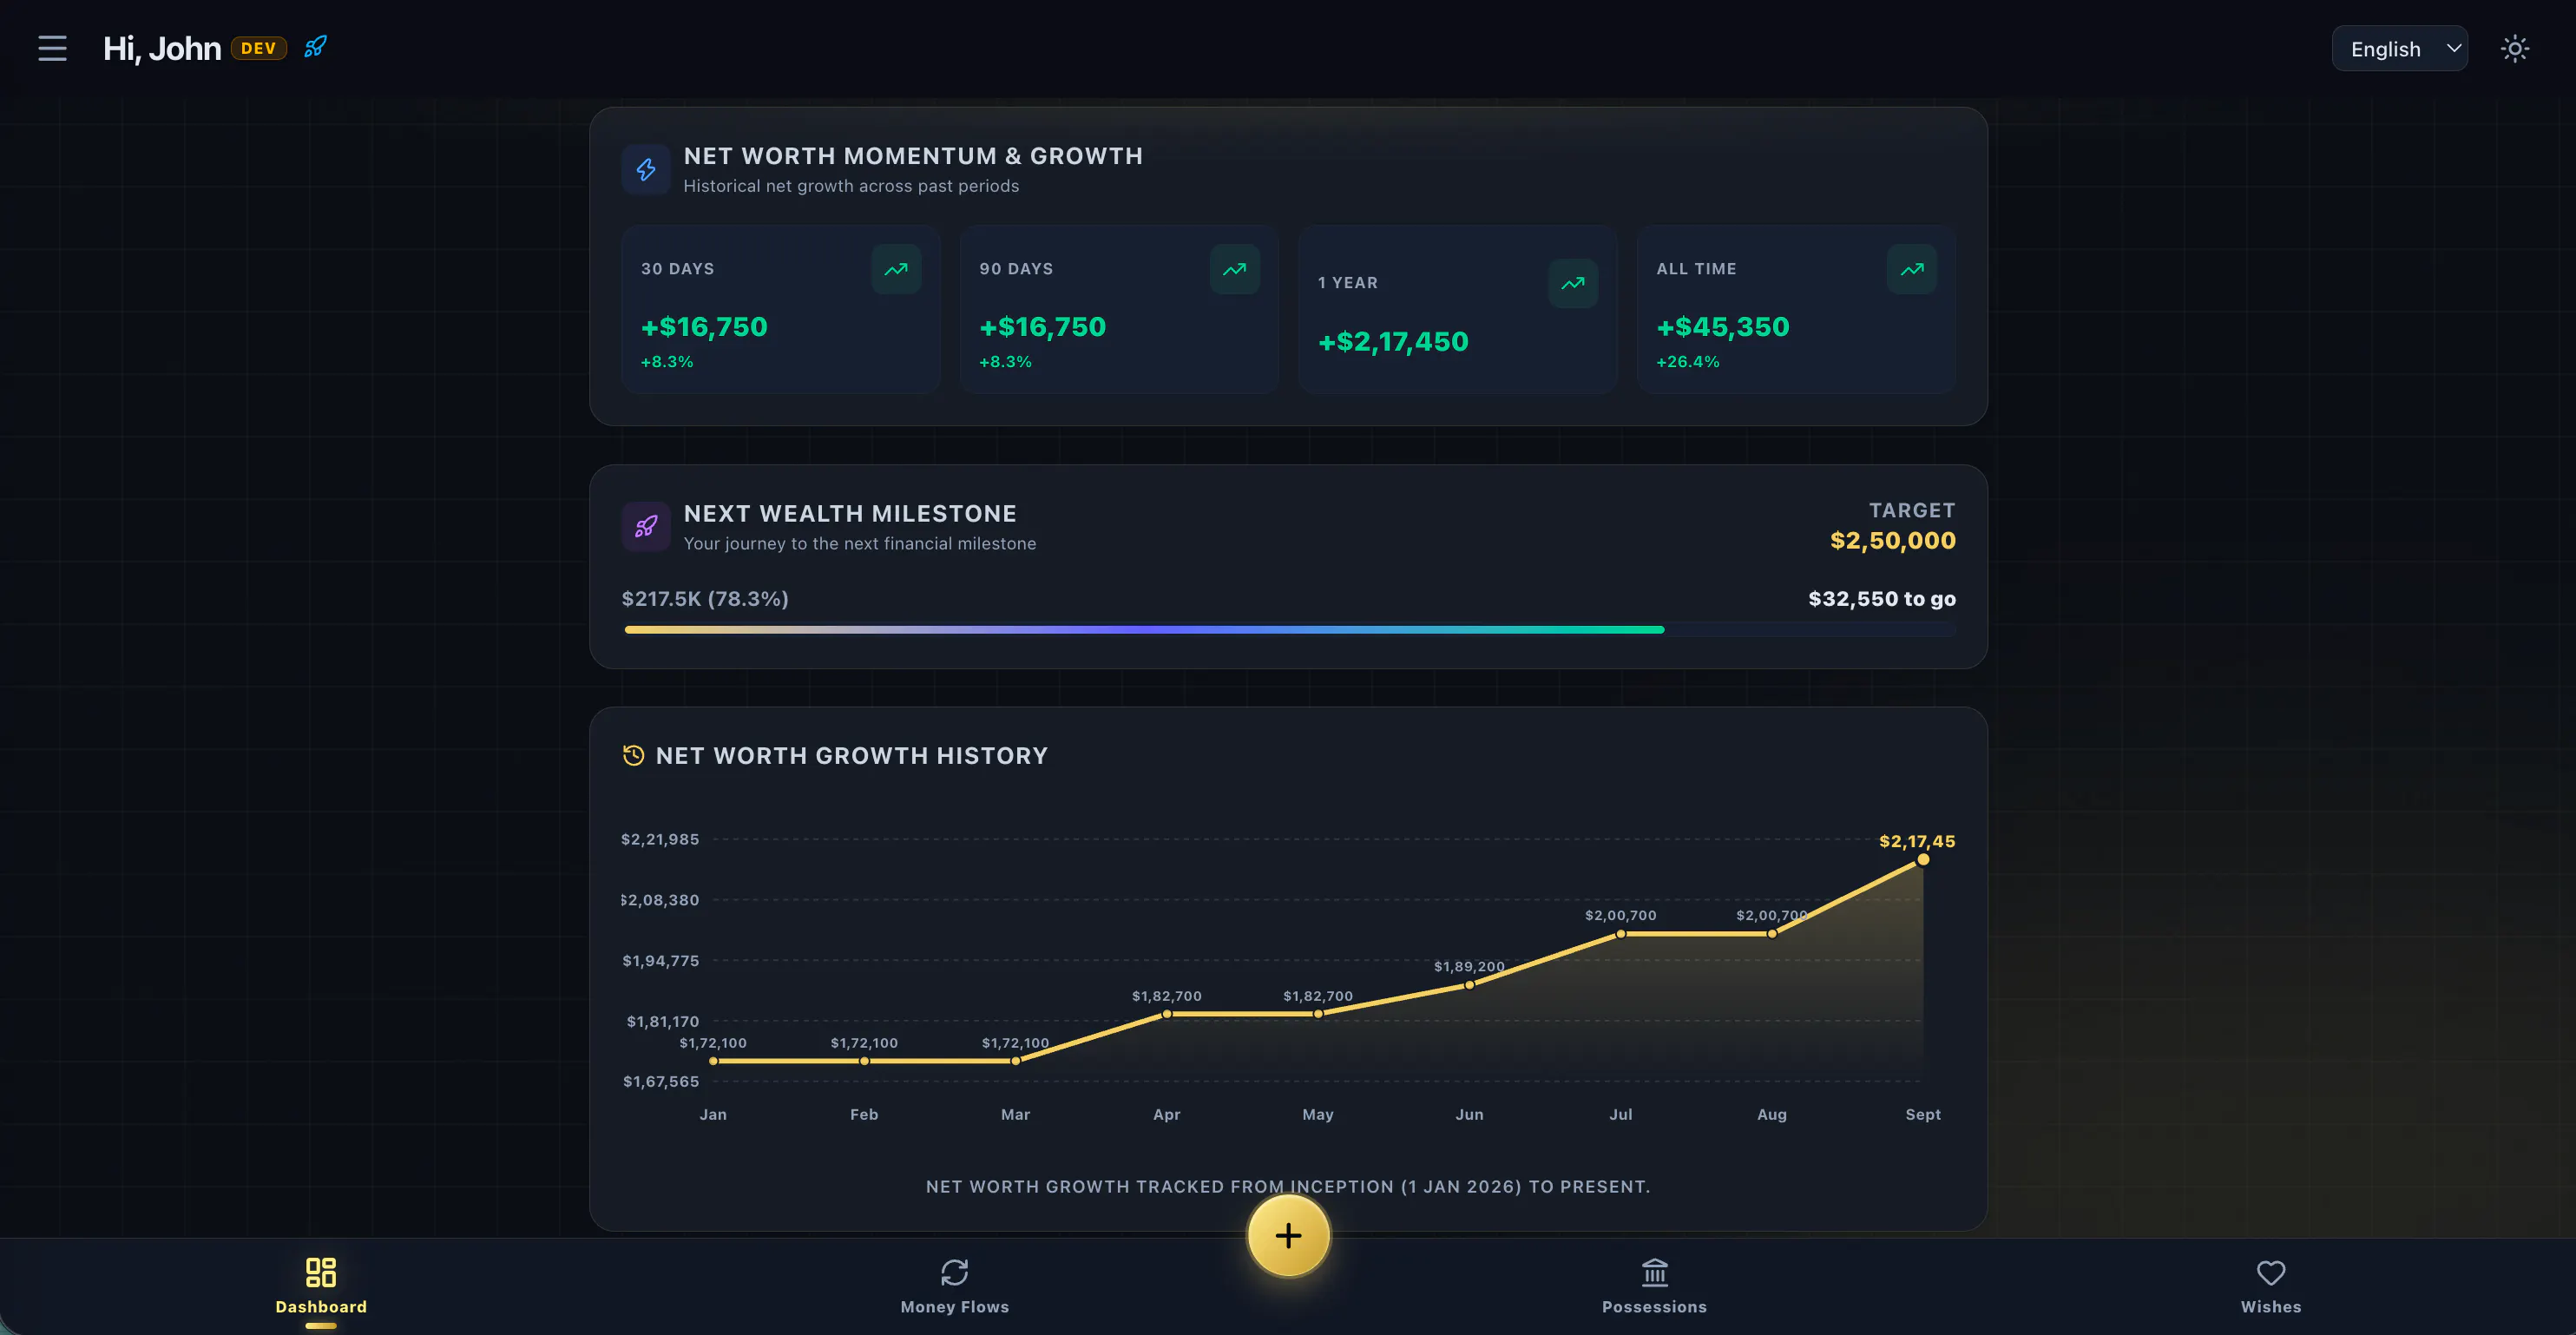
Task: Click the Hi, John greeting
Action: (162, 48)
